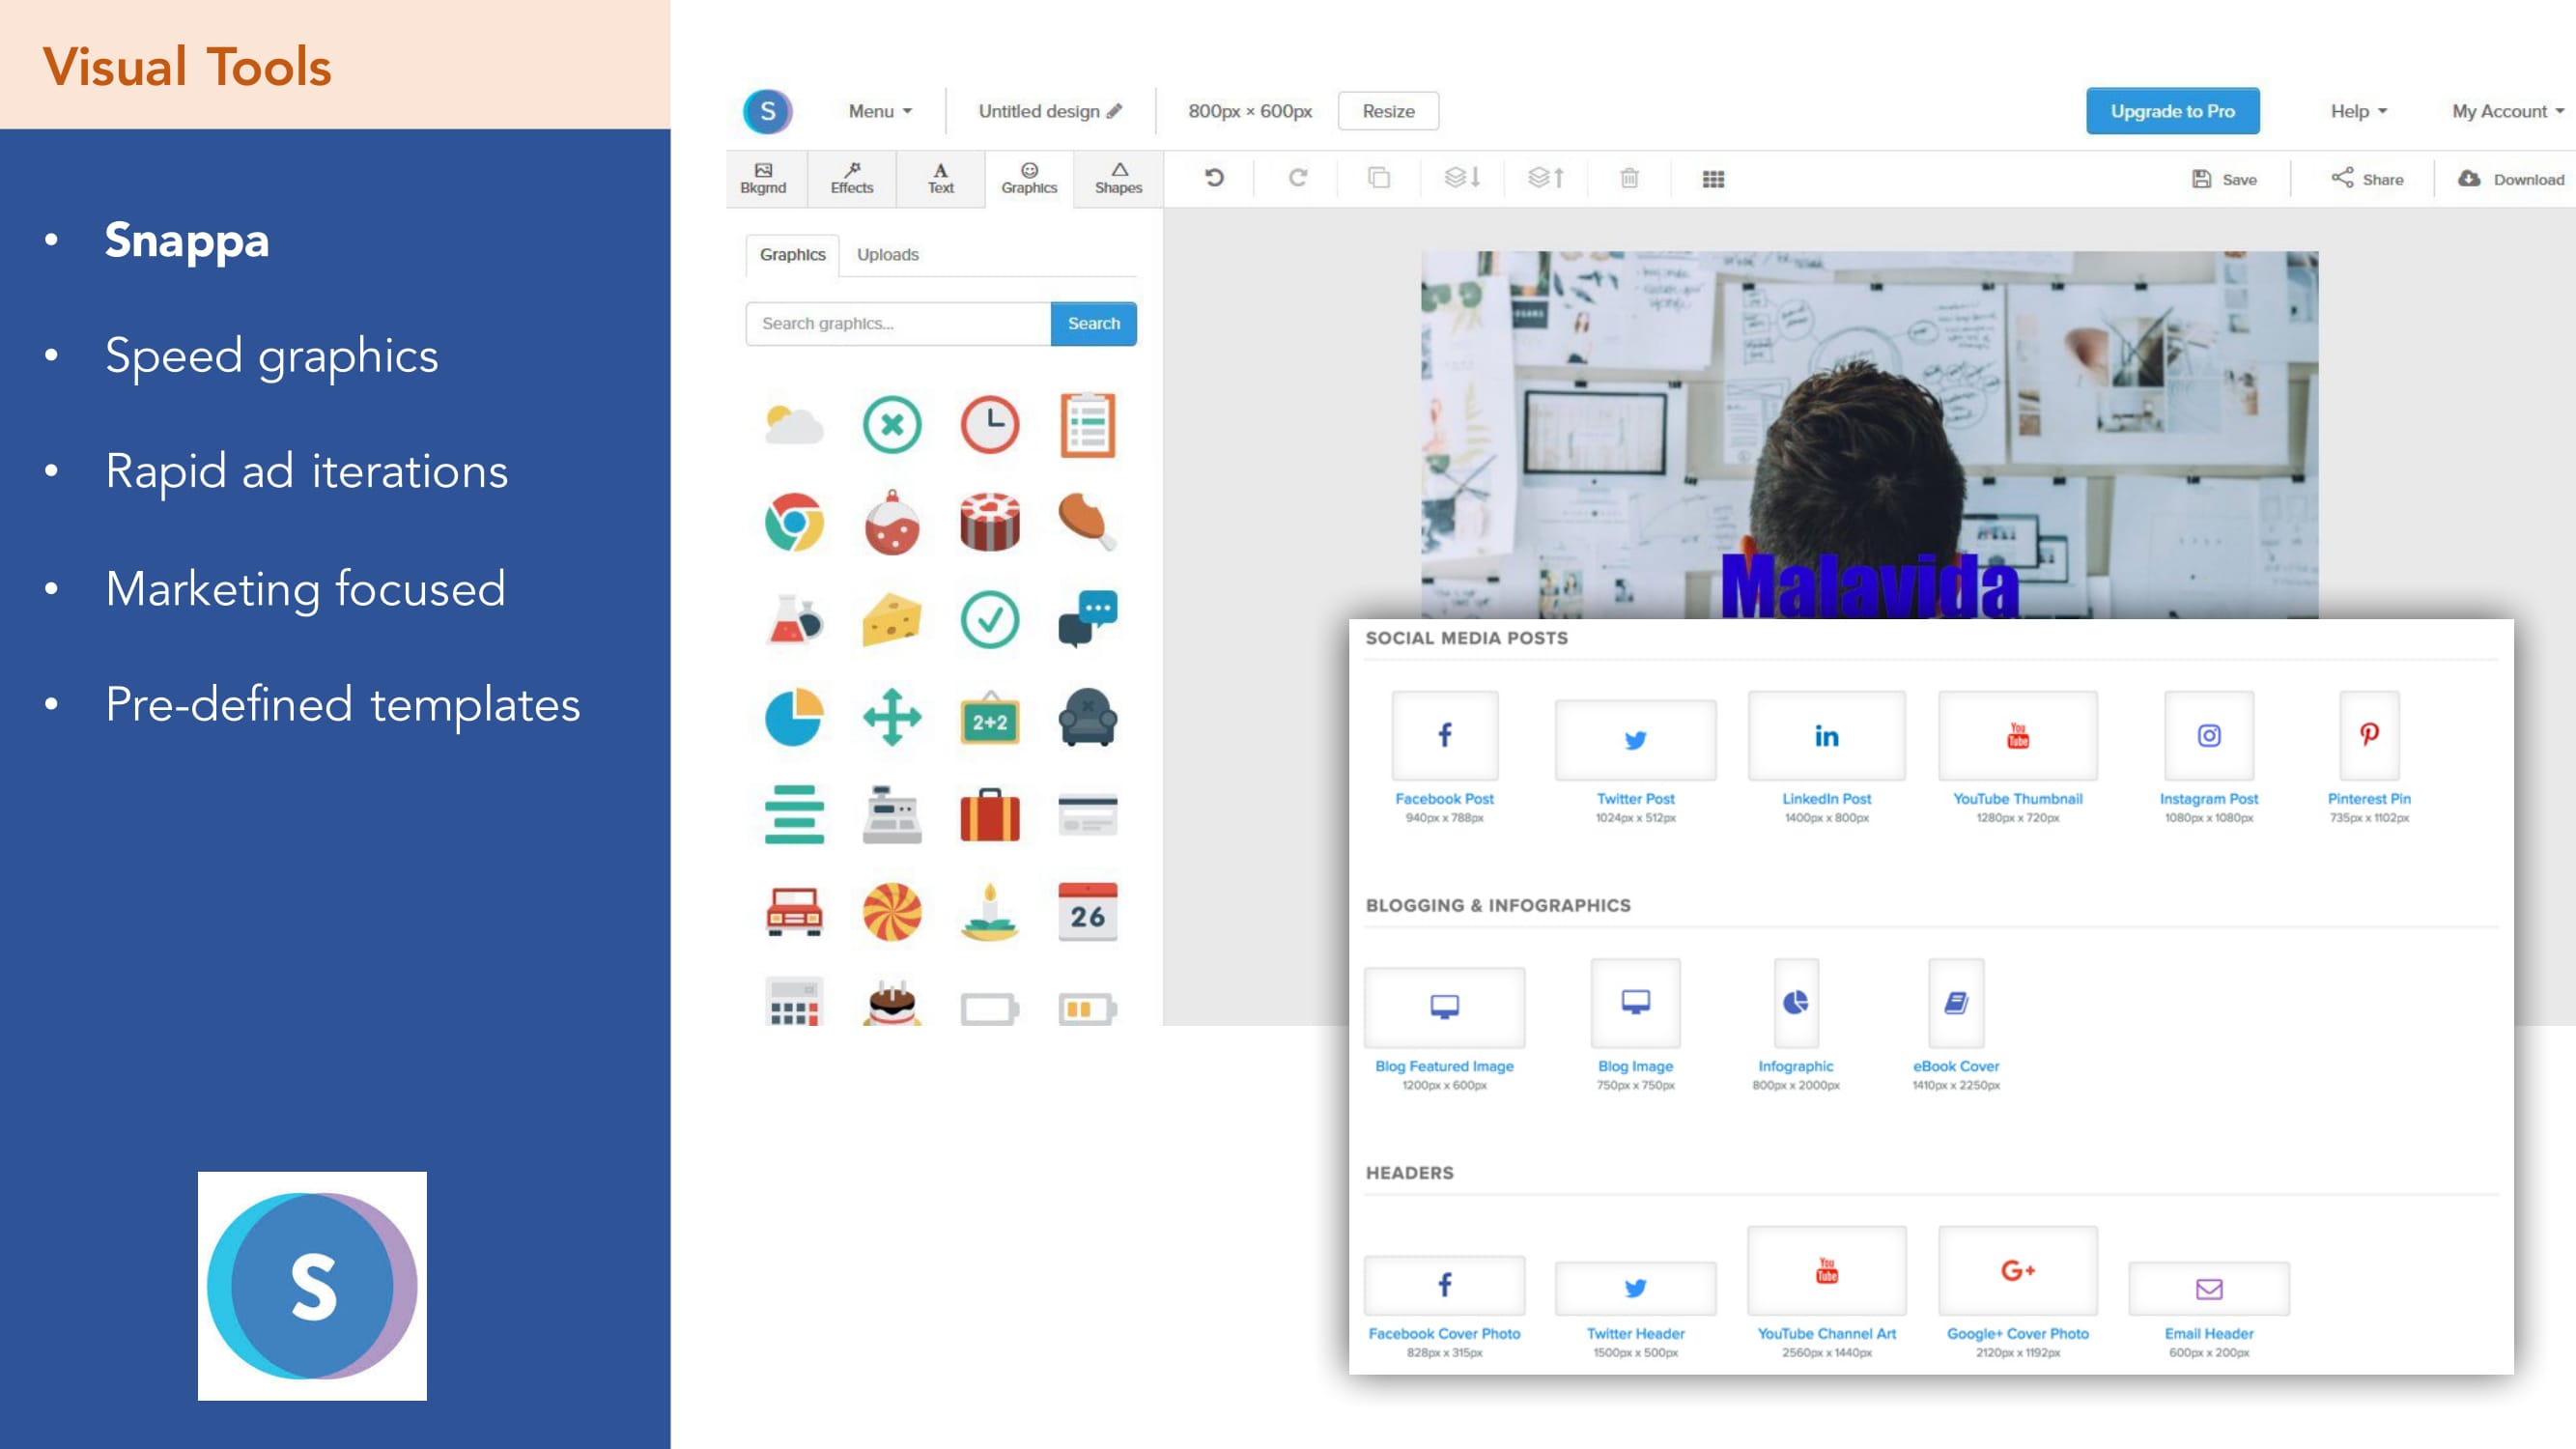Select the red clock graphic

(x=990, y=424)
